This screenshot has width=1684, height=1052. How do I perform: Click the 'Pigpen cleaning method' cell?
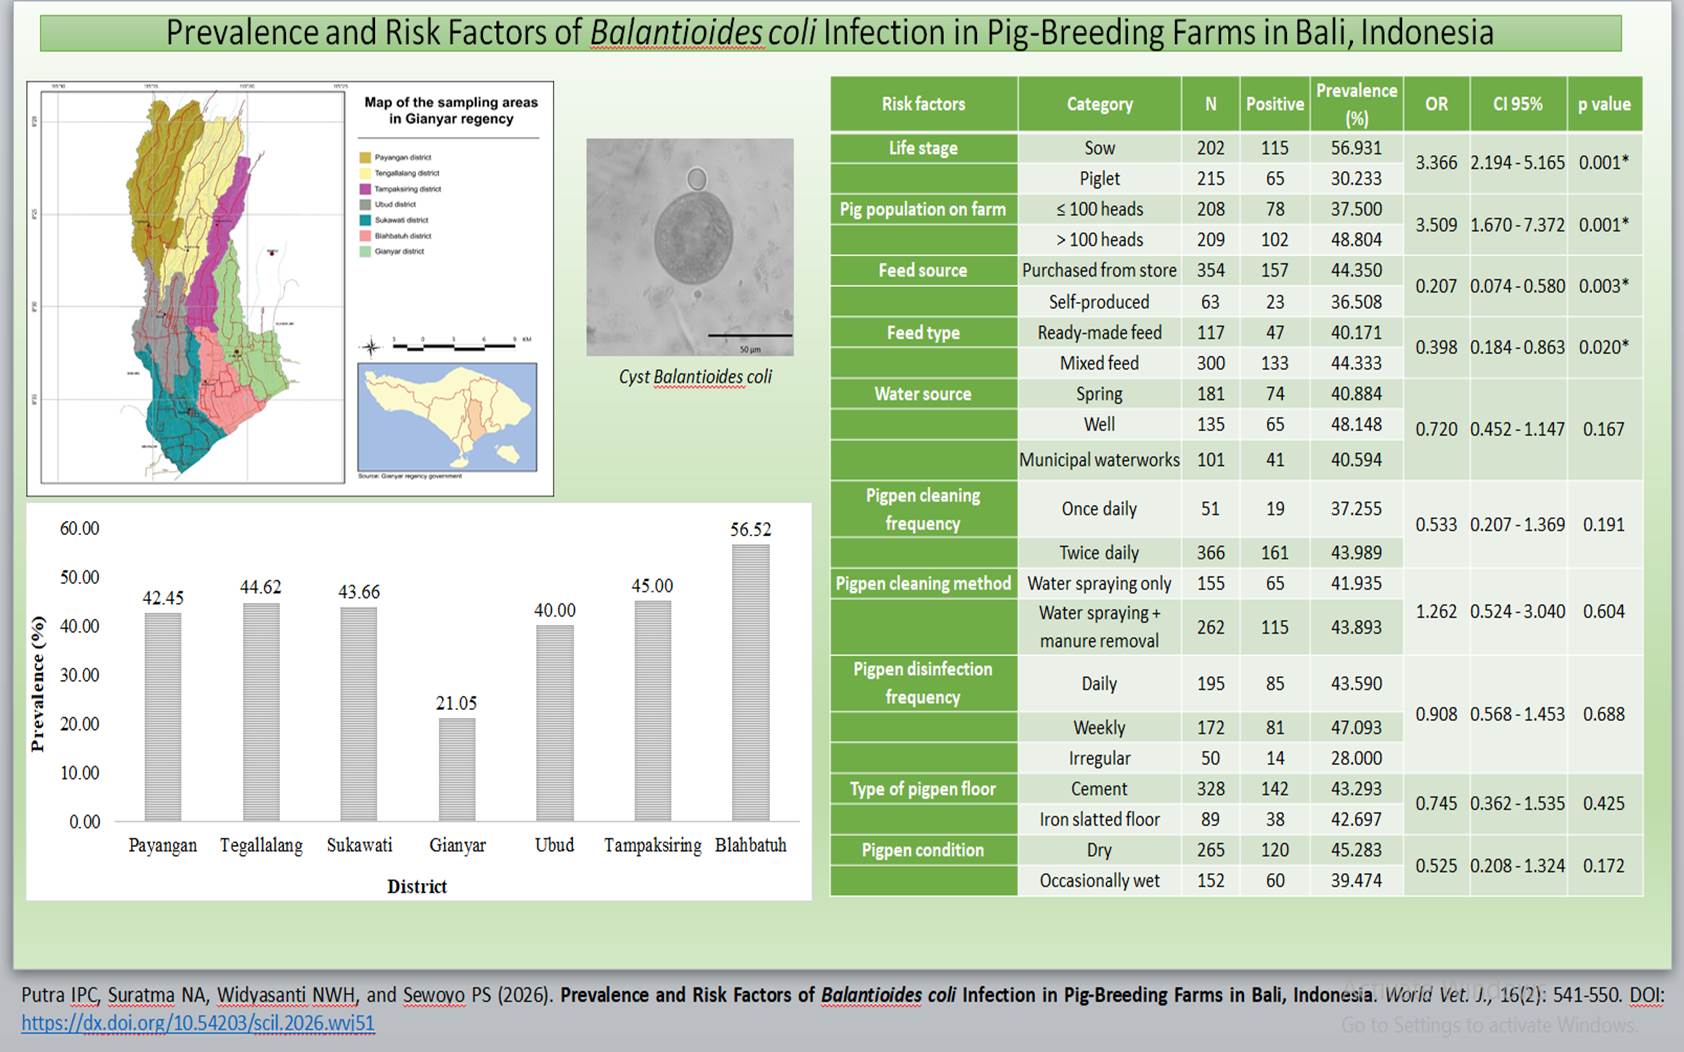pyautogui.click(x=923, y=584)
